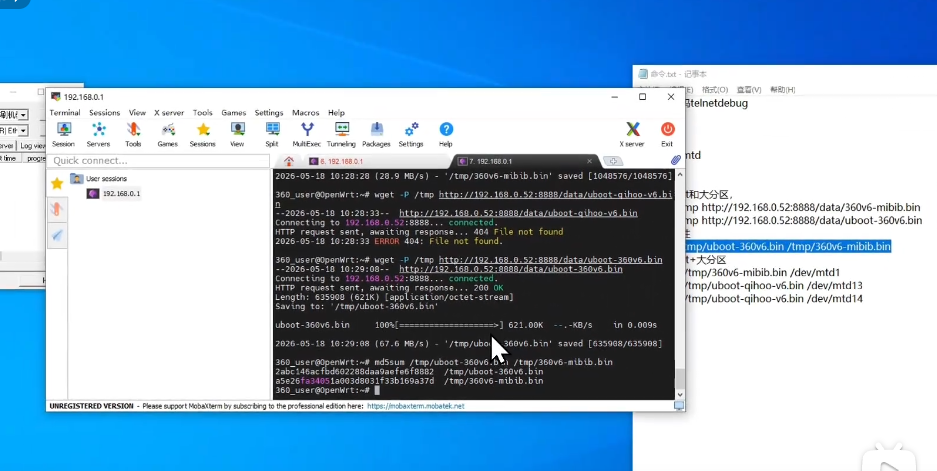Click the paperclip icon beside tabs
This screenshot has width=937, height=471.
point(675,160)
